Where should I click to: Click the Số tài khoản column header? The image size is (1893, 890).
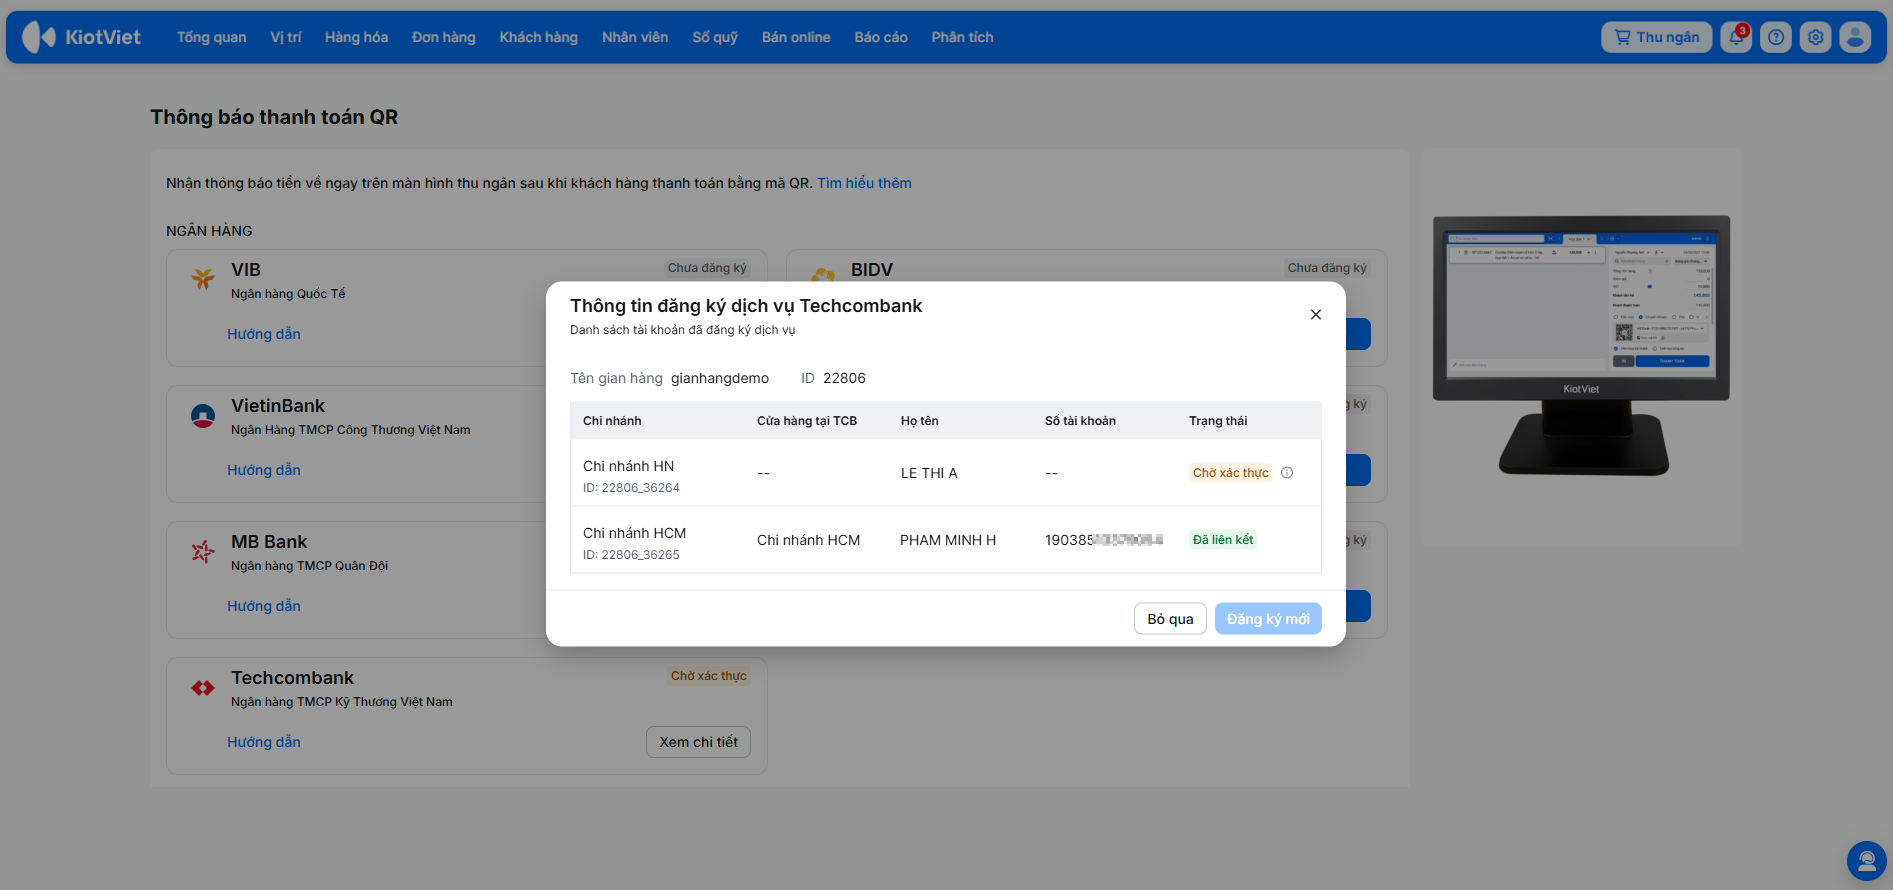(x=1080, y=421)
